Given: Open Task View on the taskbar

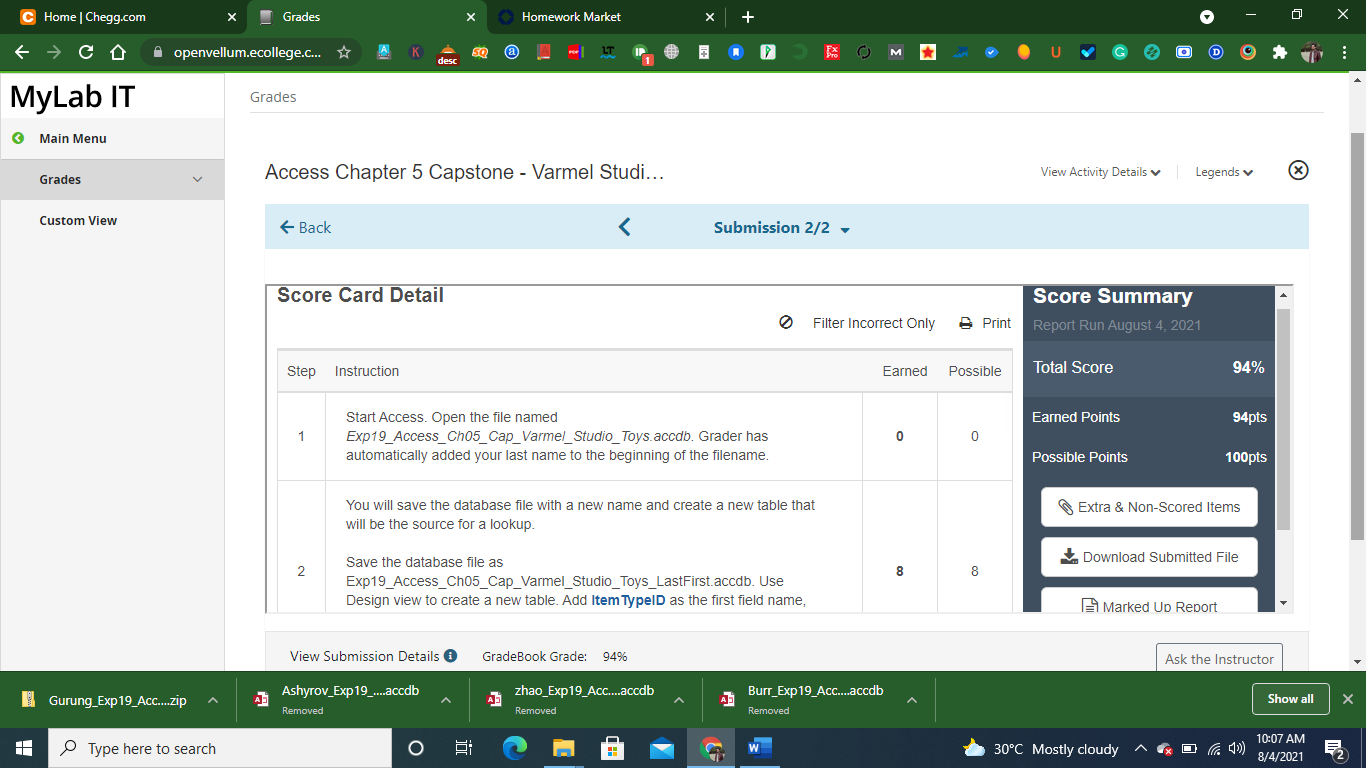Looking at the screenshot, I should 464,748.
